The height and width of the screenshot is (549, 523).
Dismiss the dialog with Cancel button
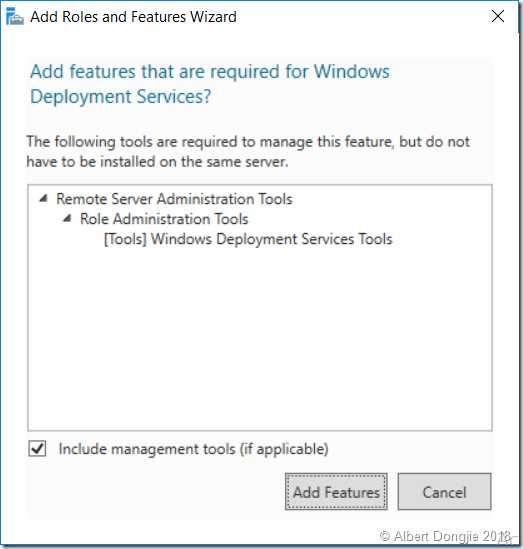[x=444, y=492]
